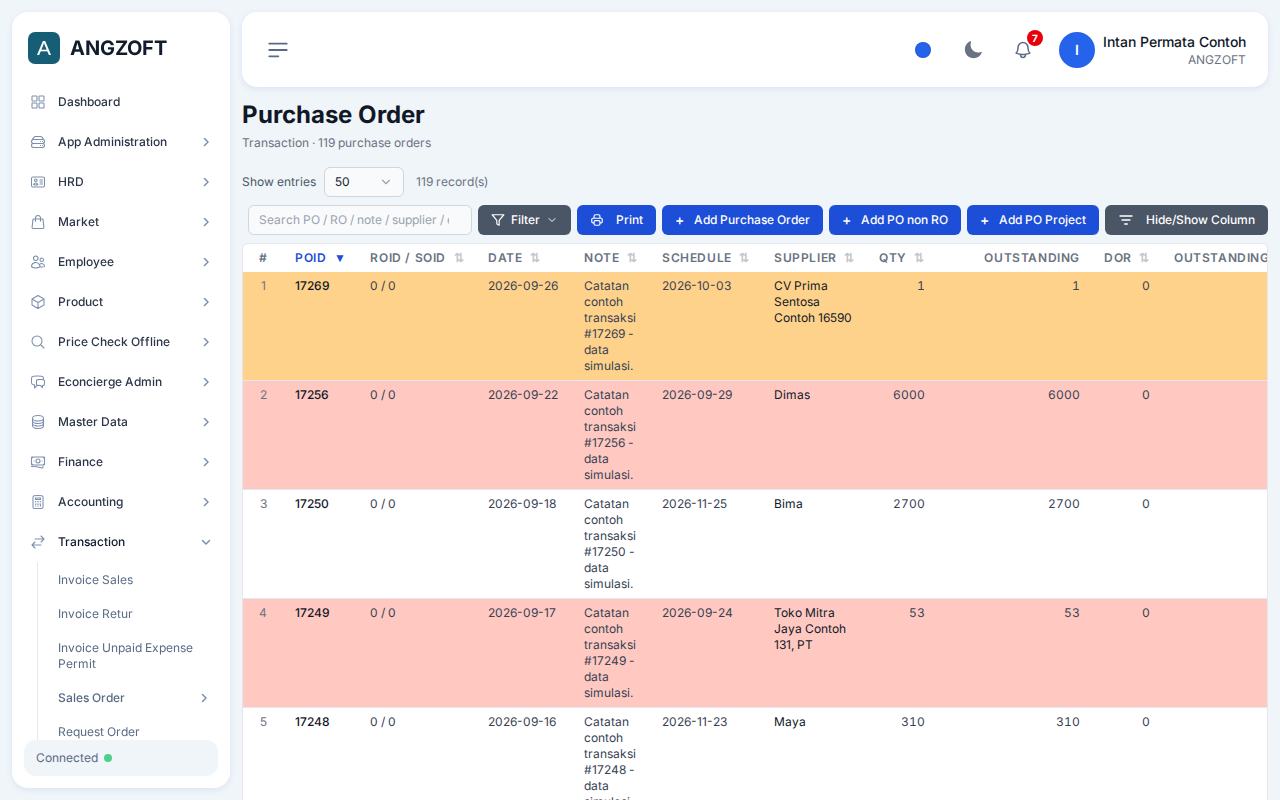The width and height of the screenshot is (1280, 800).
Task: Click the App Administration sidebar icon
Action: (x=38, y=142)
